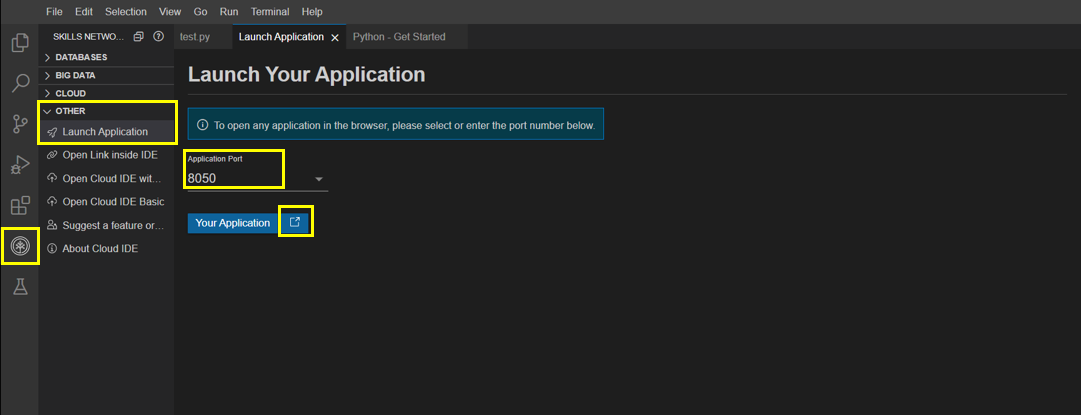Screen dimensions: 1081x415
Task: Open the Extensions icon
Action: [x=19, y=206]
